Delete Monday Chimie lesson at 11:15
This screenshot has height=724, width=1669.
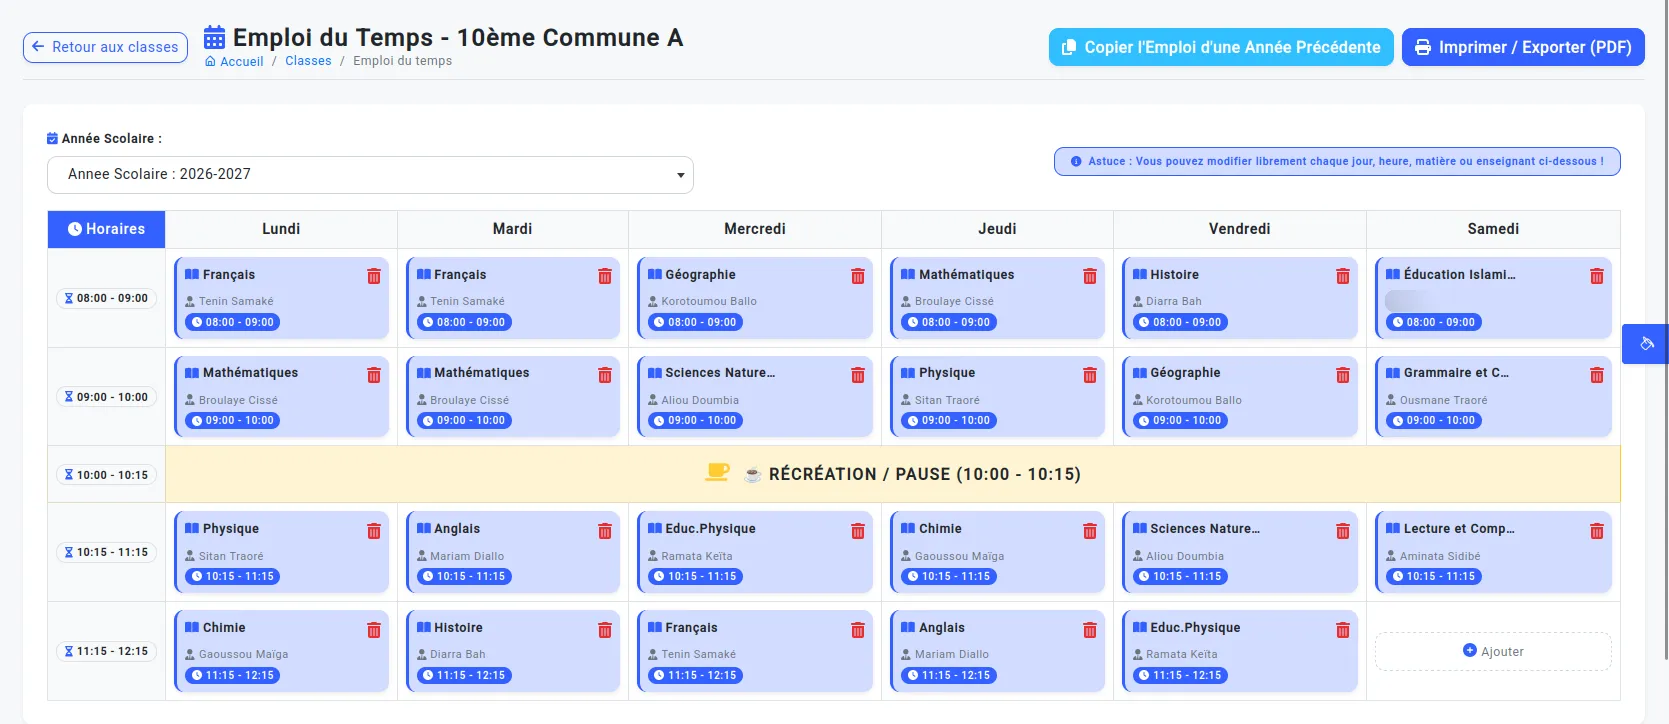coord(374,630)
